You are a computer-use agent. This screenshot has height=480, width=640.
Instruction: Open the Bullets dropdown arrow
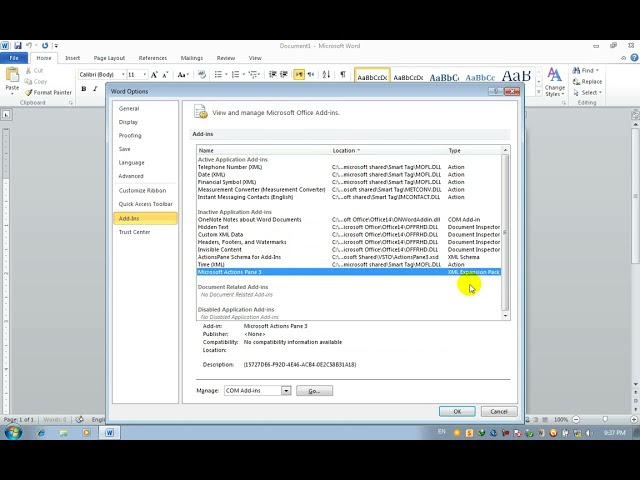[x=226, y=74]
